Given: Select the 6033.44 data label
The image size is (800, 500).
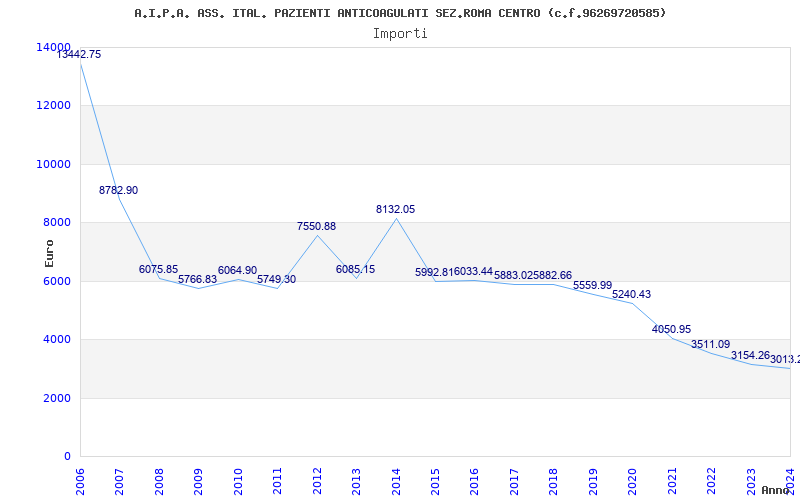Looking at the screenshot, I should 473,271.
